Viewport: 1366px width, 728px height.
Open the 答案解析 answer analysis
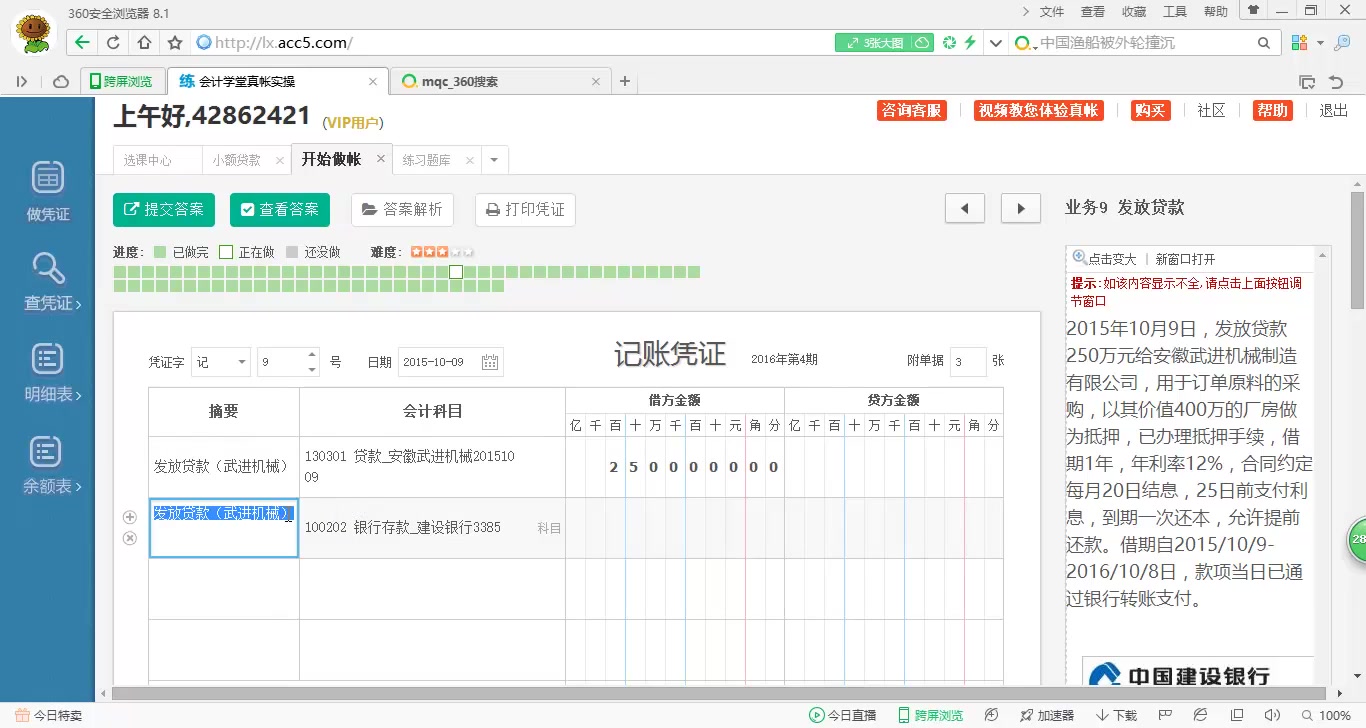(402, 209)
